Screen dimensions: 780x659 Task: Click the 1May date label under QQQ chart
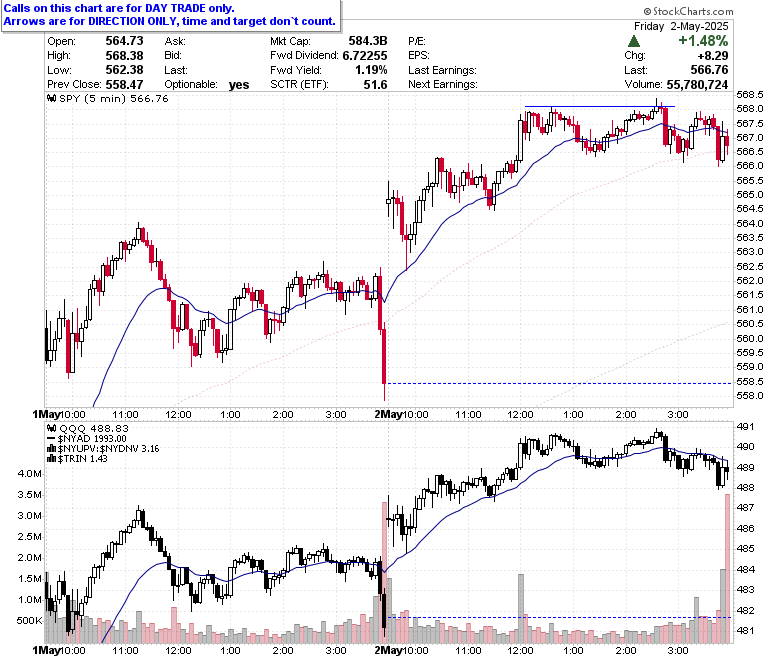(46, 651)
